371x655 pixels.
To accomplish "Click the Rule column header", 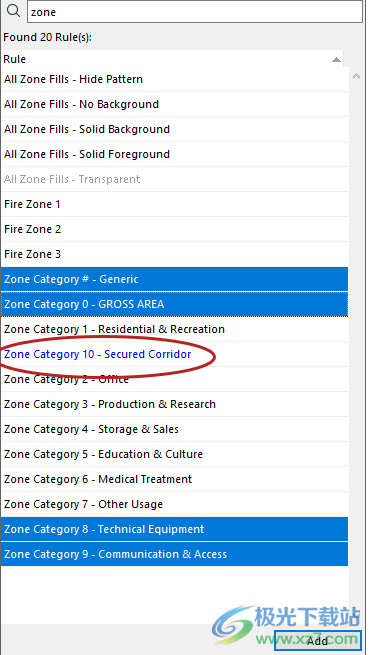I will [x=172, y=59].
